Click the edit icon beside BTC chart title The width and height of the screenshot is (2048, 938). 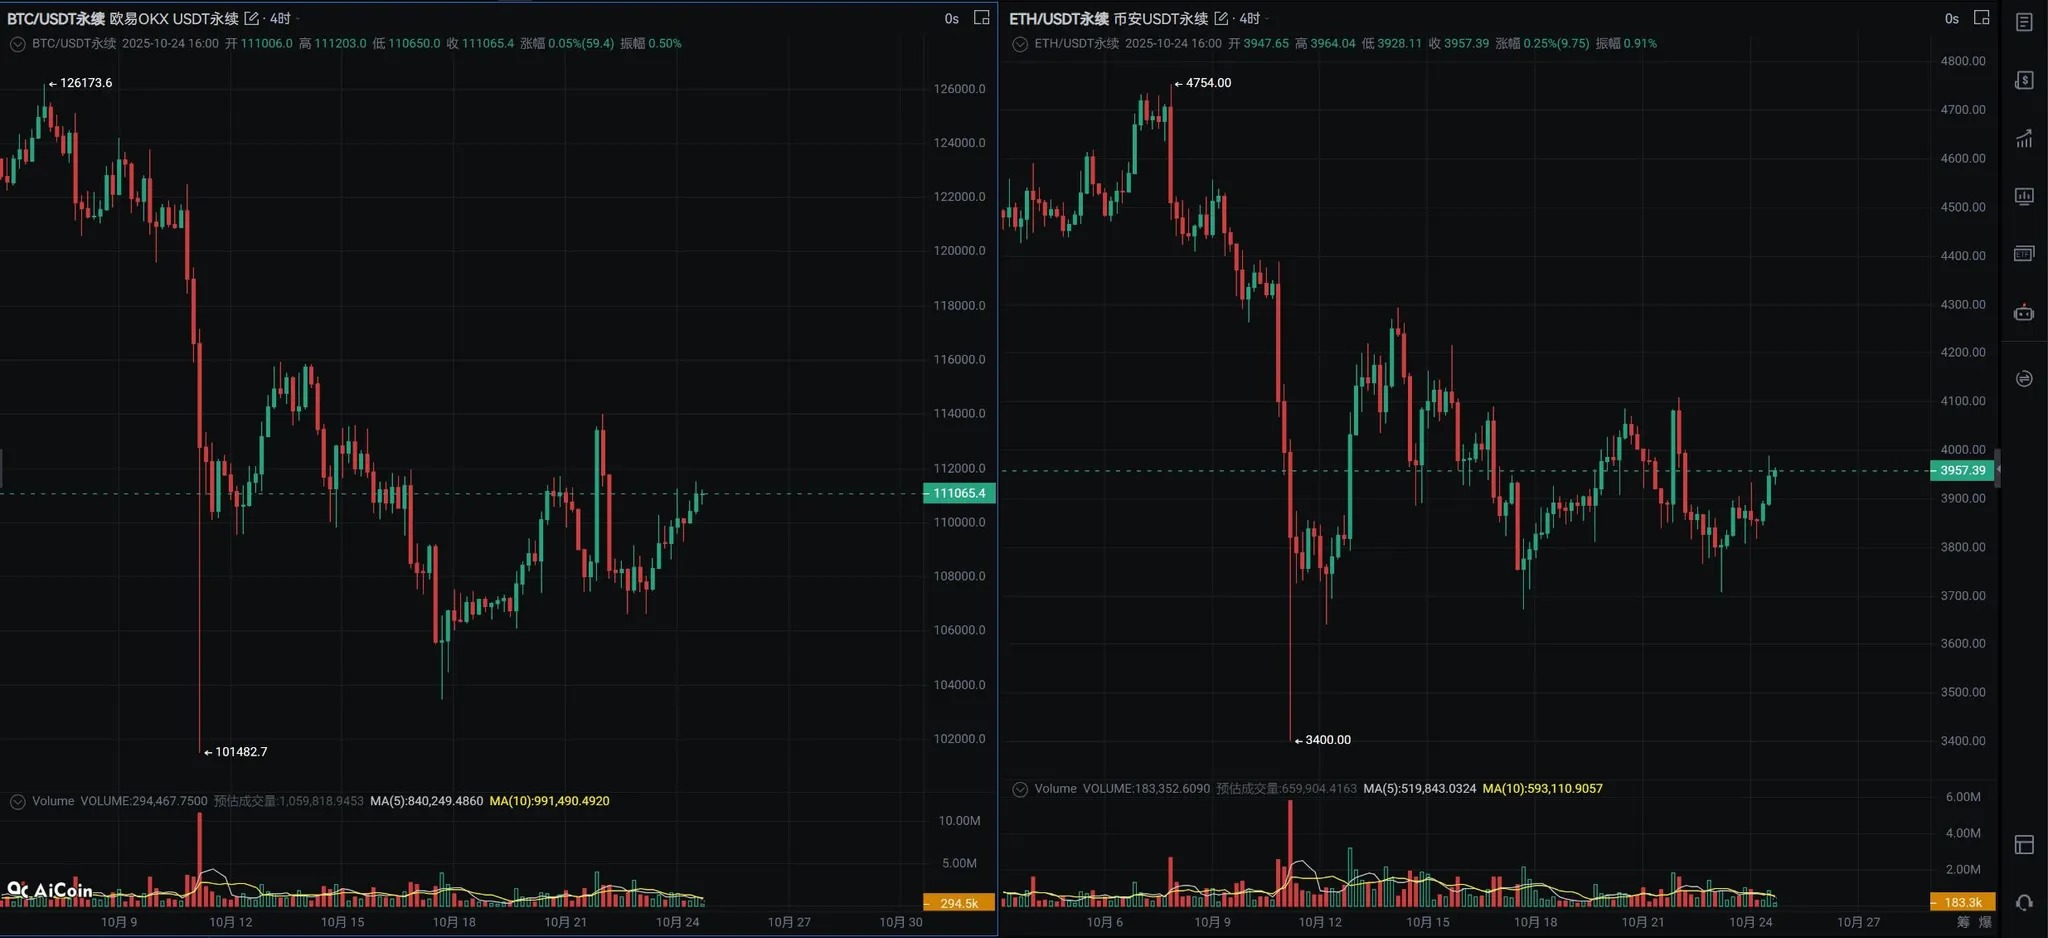tap(252, 19)
